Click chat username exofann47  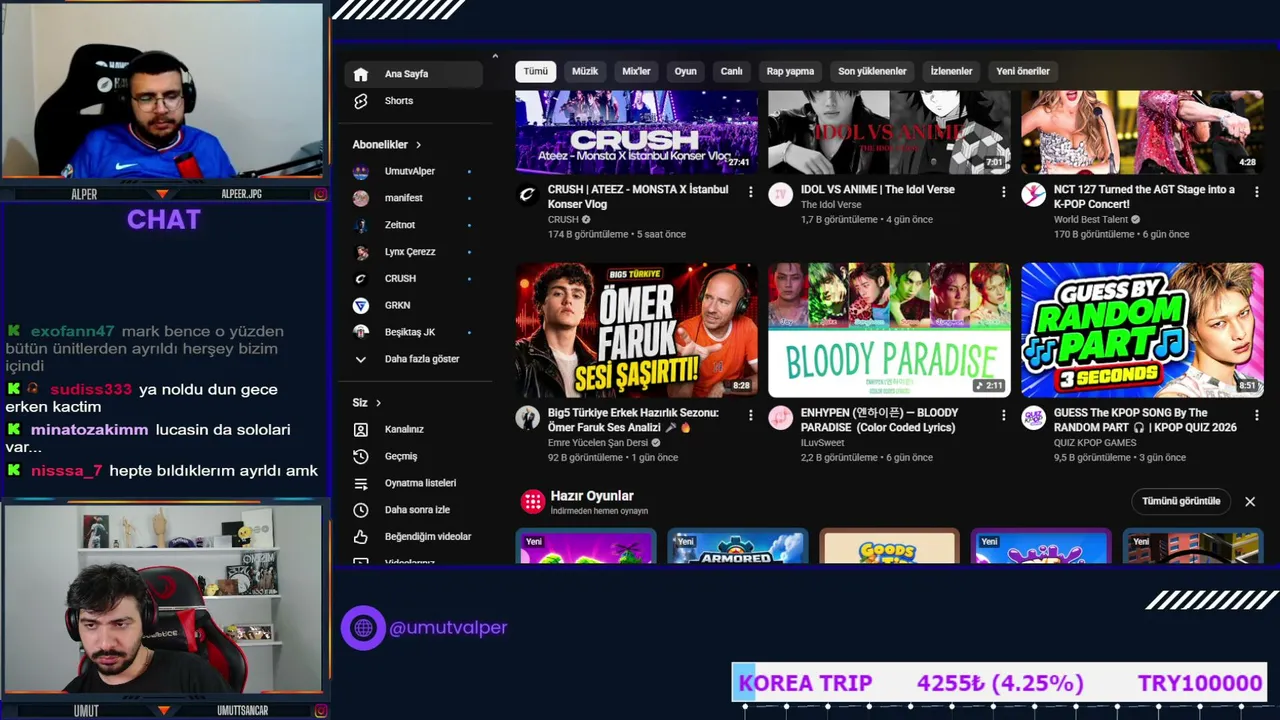[x=72, y=331]
